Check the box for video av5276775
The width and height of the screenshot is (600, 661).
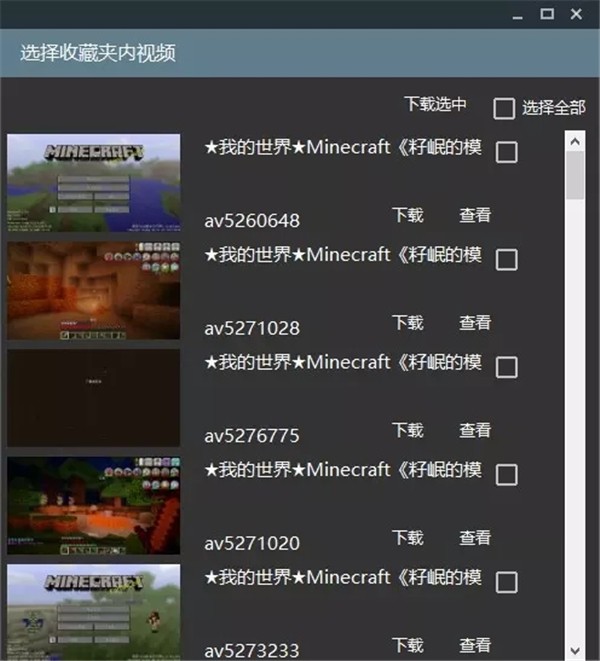pyautogui.click(x=506, y=367)
